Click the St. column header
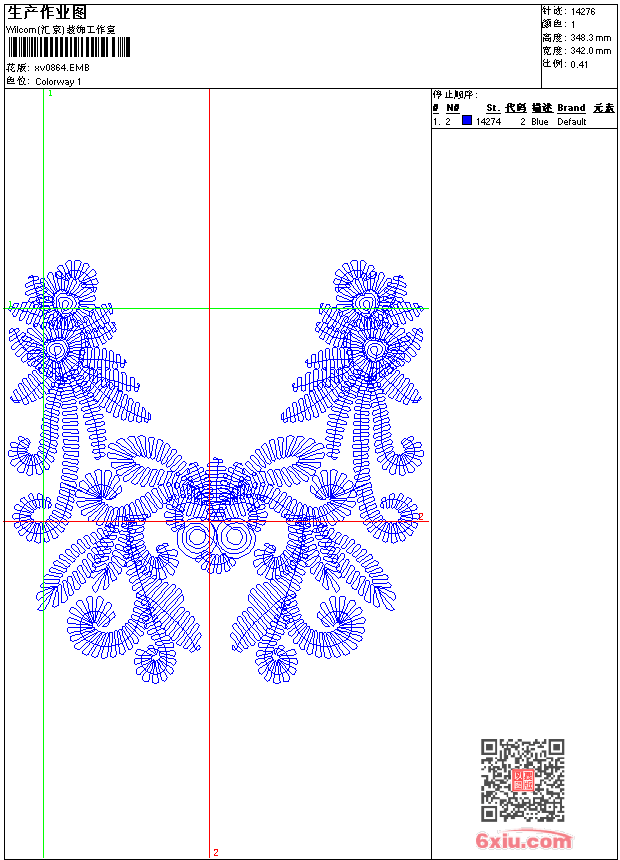This screenshot has height=860, width=620. pyautogui.click(x=493, y=108)
